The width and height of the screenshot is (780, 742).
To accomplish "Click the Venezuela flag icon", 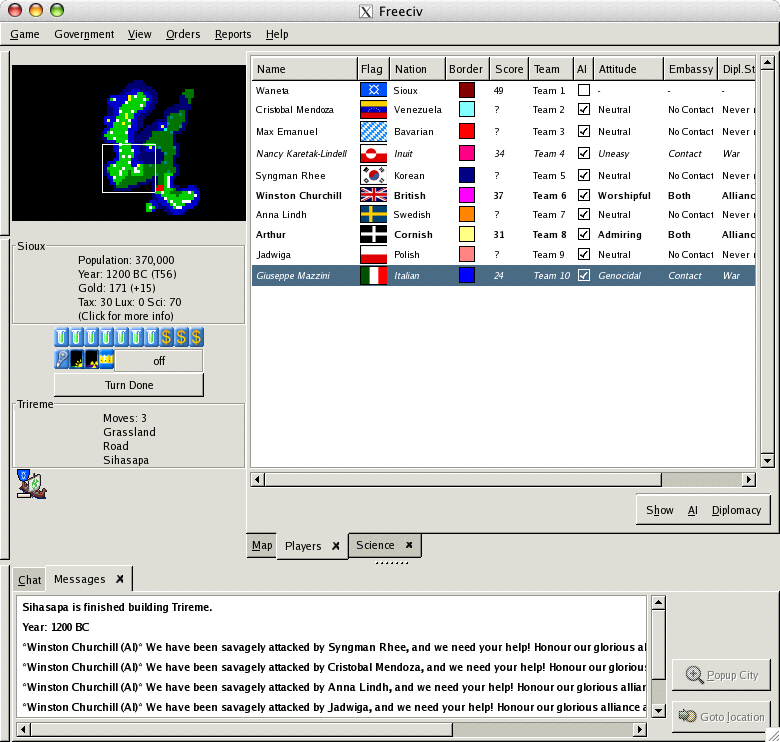I will coord(374,109).
